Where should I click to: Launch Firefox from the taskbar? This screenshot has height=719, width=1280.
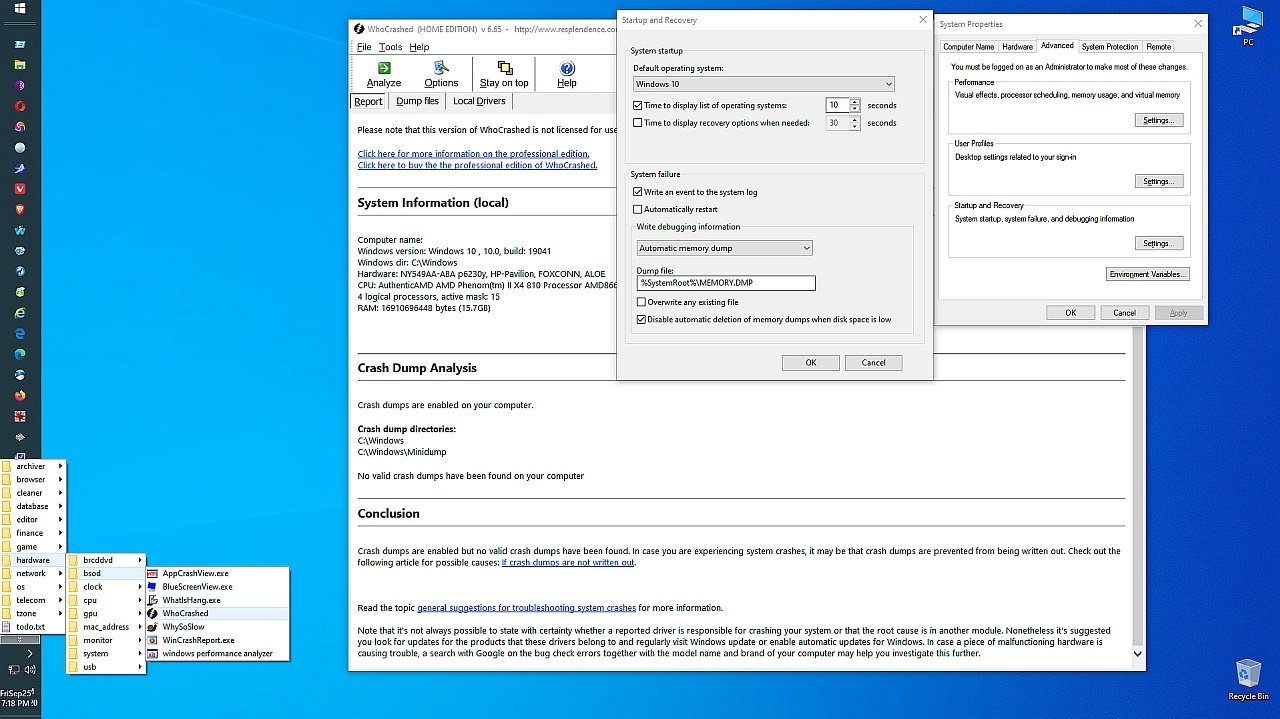(20, 395)
